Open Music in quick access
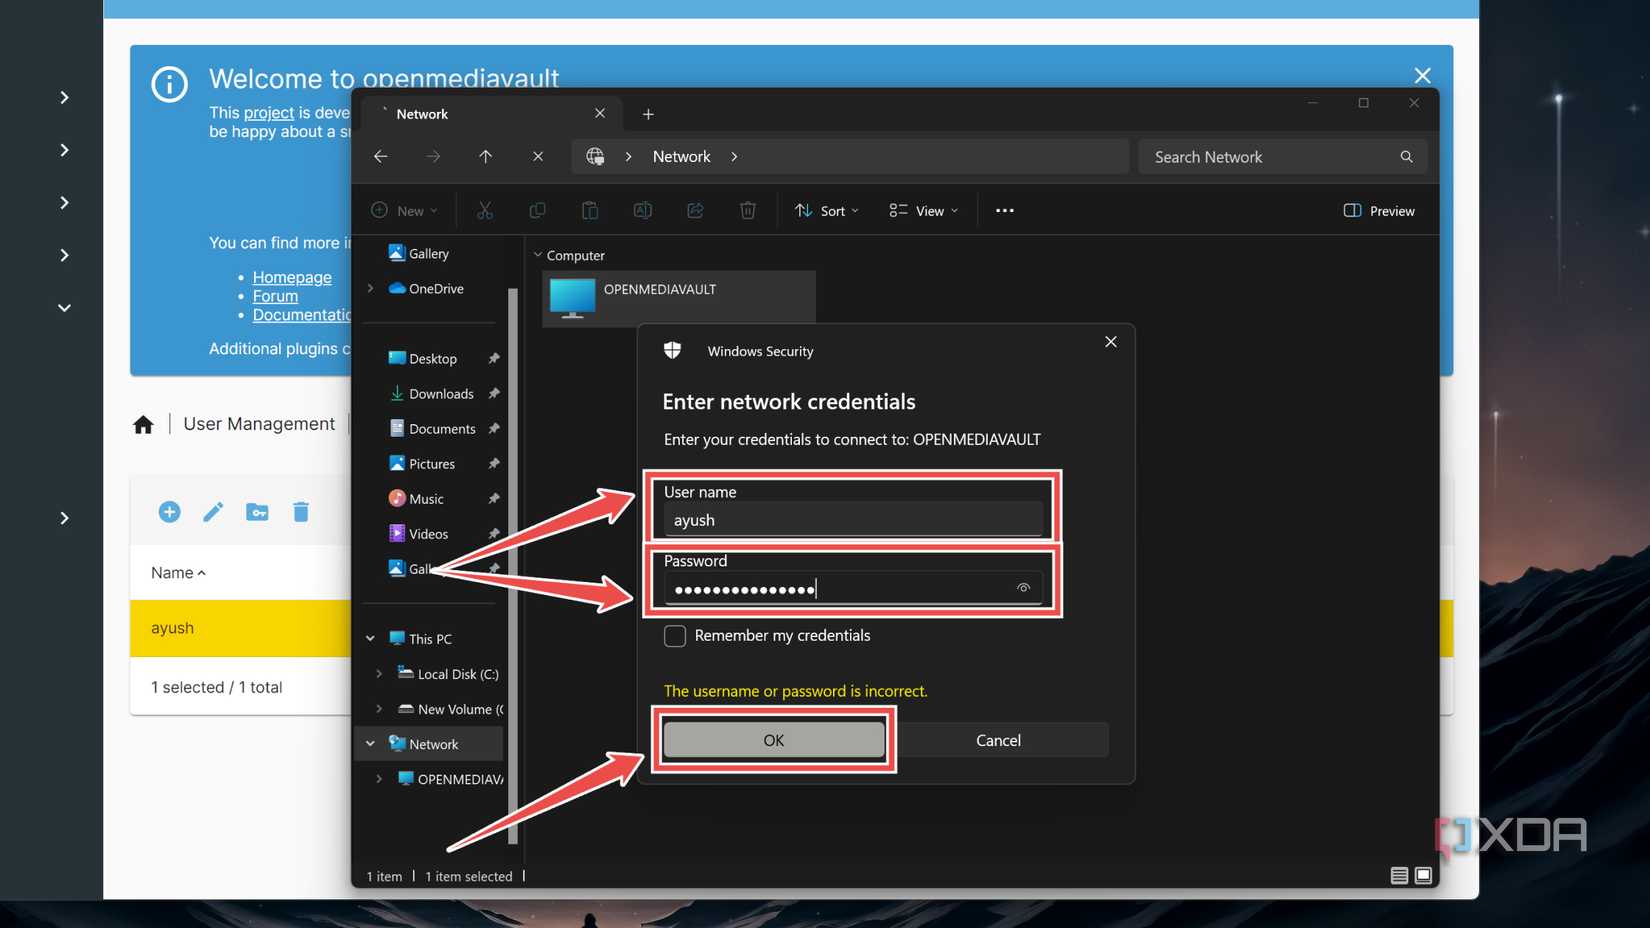 (x=416, y=498)
